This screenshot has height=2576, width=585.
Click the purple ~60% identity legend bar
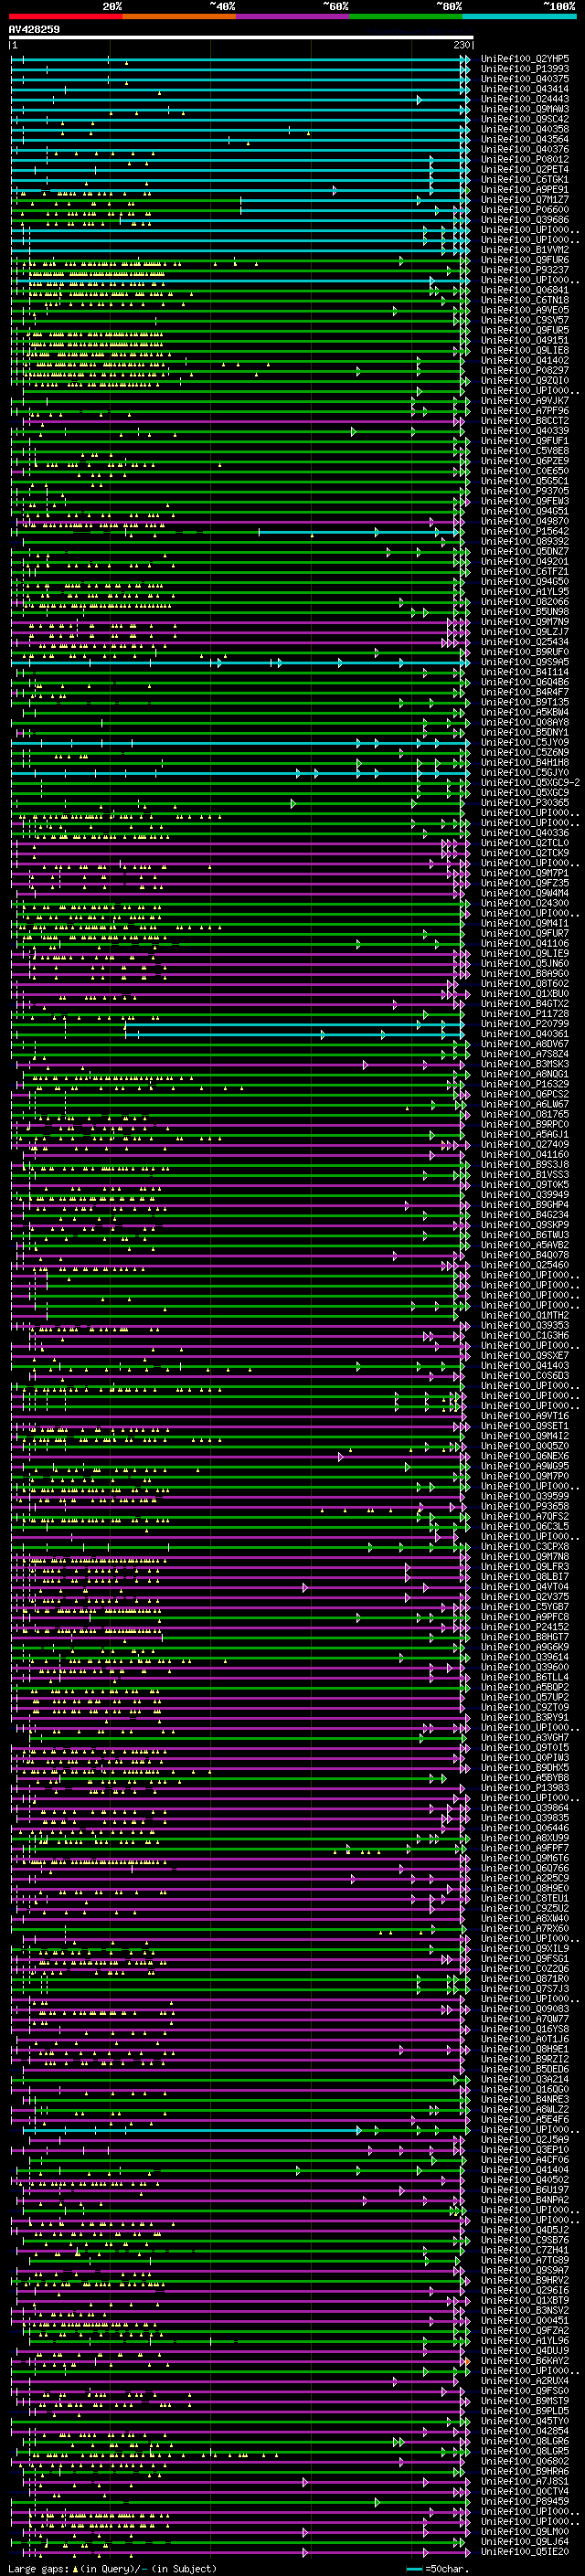pyautogui.click(x=293, y=16)
